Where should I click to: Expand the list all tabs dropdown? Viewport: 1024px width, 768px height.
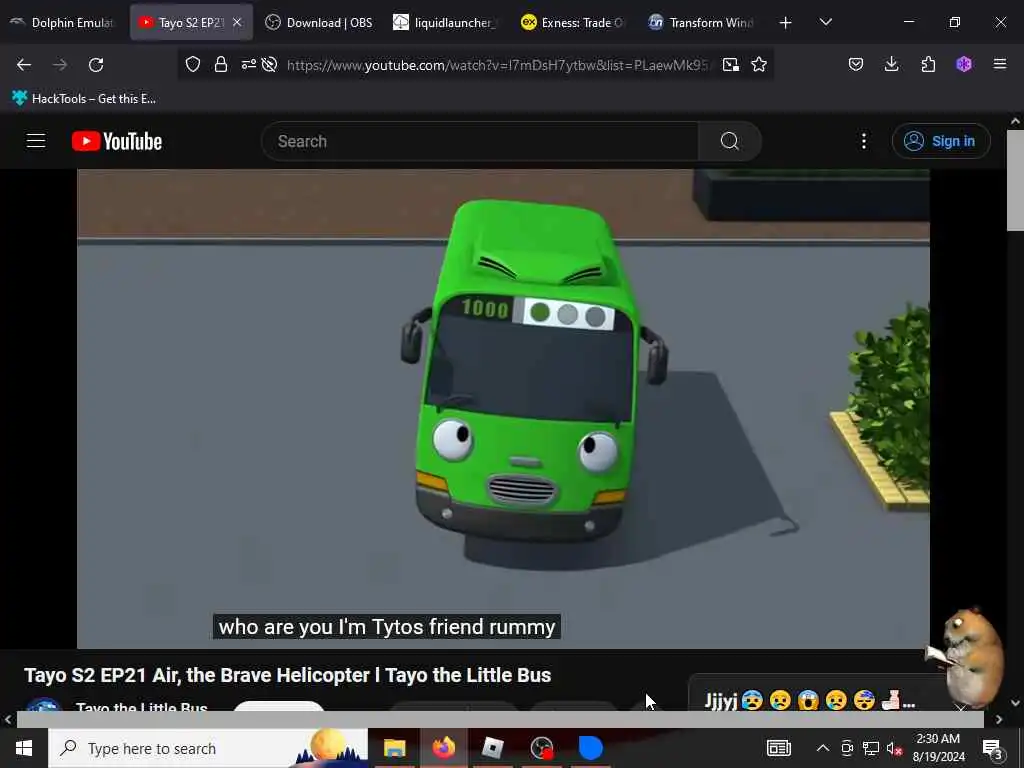825,22
